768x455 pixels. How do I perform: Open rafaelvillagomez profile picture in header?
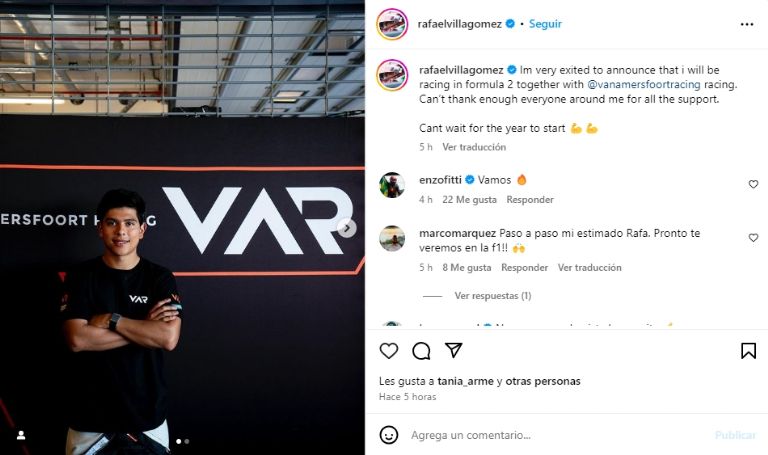coord(392,24)
